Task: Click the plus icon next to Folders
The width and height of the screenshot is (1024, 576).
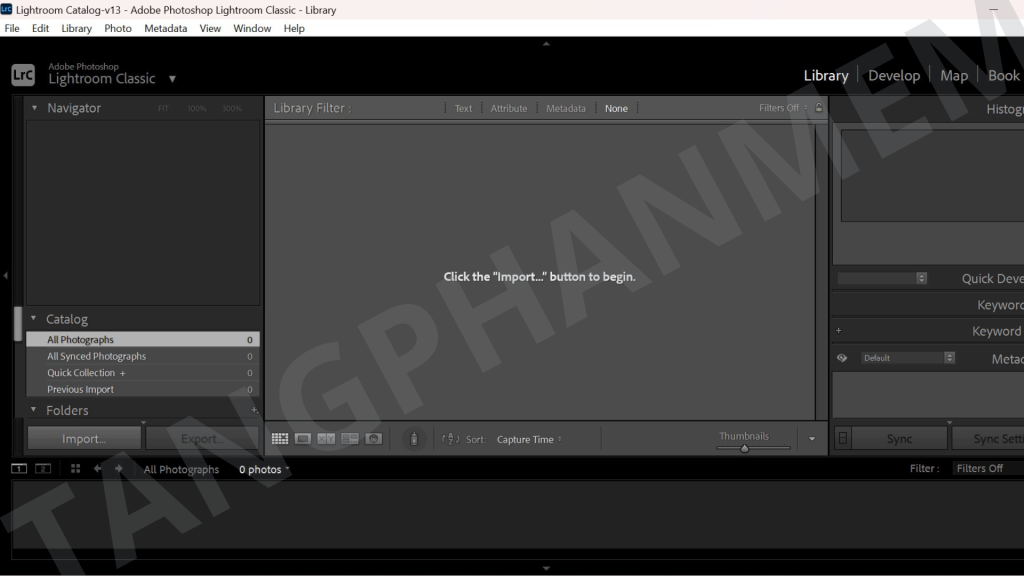Action: (253, 410)
